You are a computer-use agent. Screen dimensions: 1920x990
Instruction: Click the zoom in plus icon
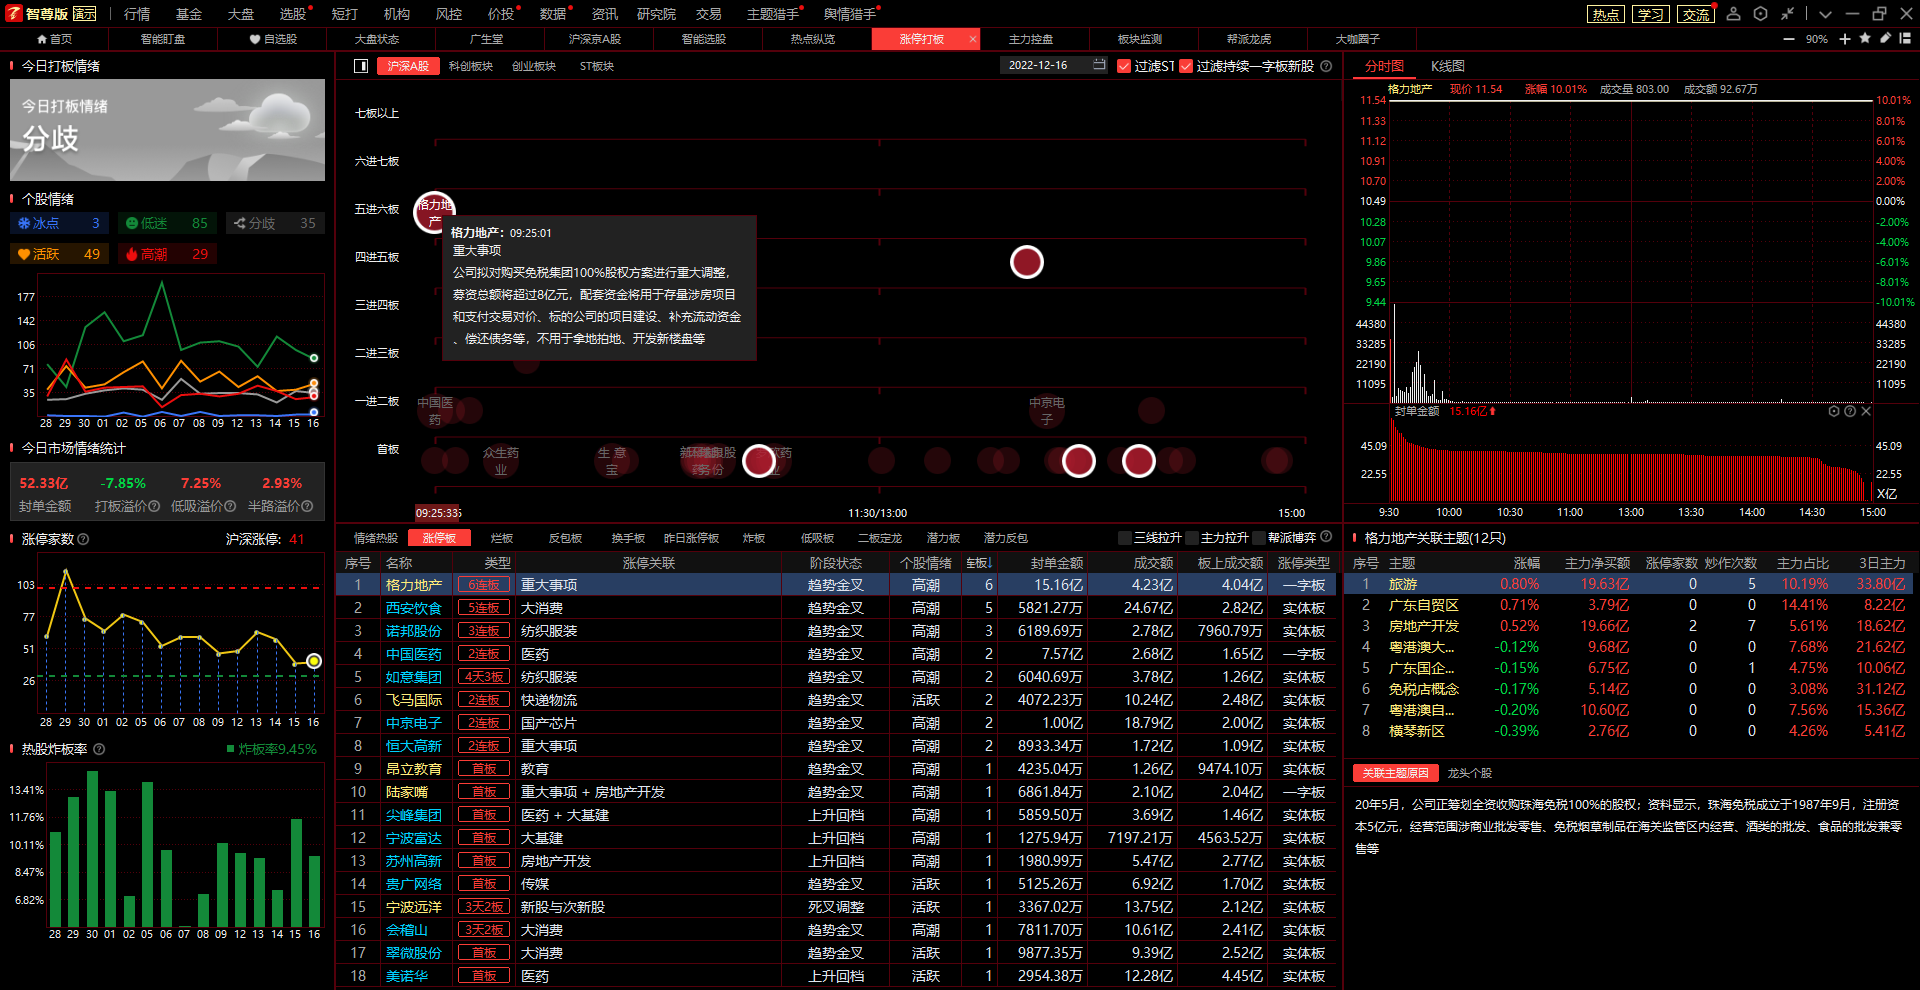(1845, 39)
